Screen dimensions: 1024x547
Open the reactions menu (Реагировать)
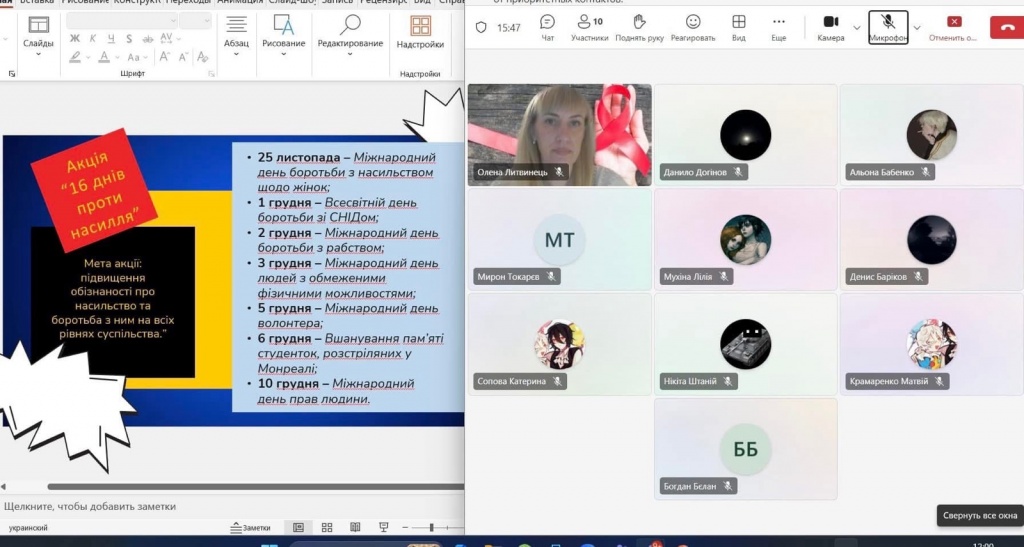[x=693, y=27]
